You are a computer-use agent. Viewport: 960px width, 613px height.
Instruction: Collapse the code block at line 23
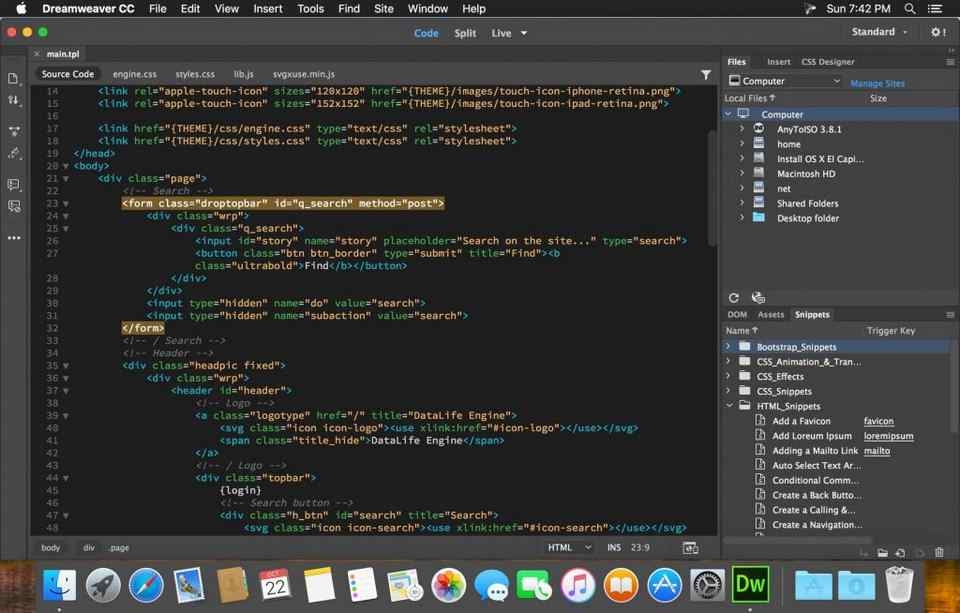pyautogui.click(x=65, y=203)
